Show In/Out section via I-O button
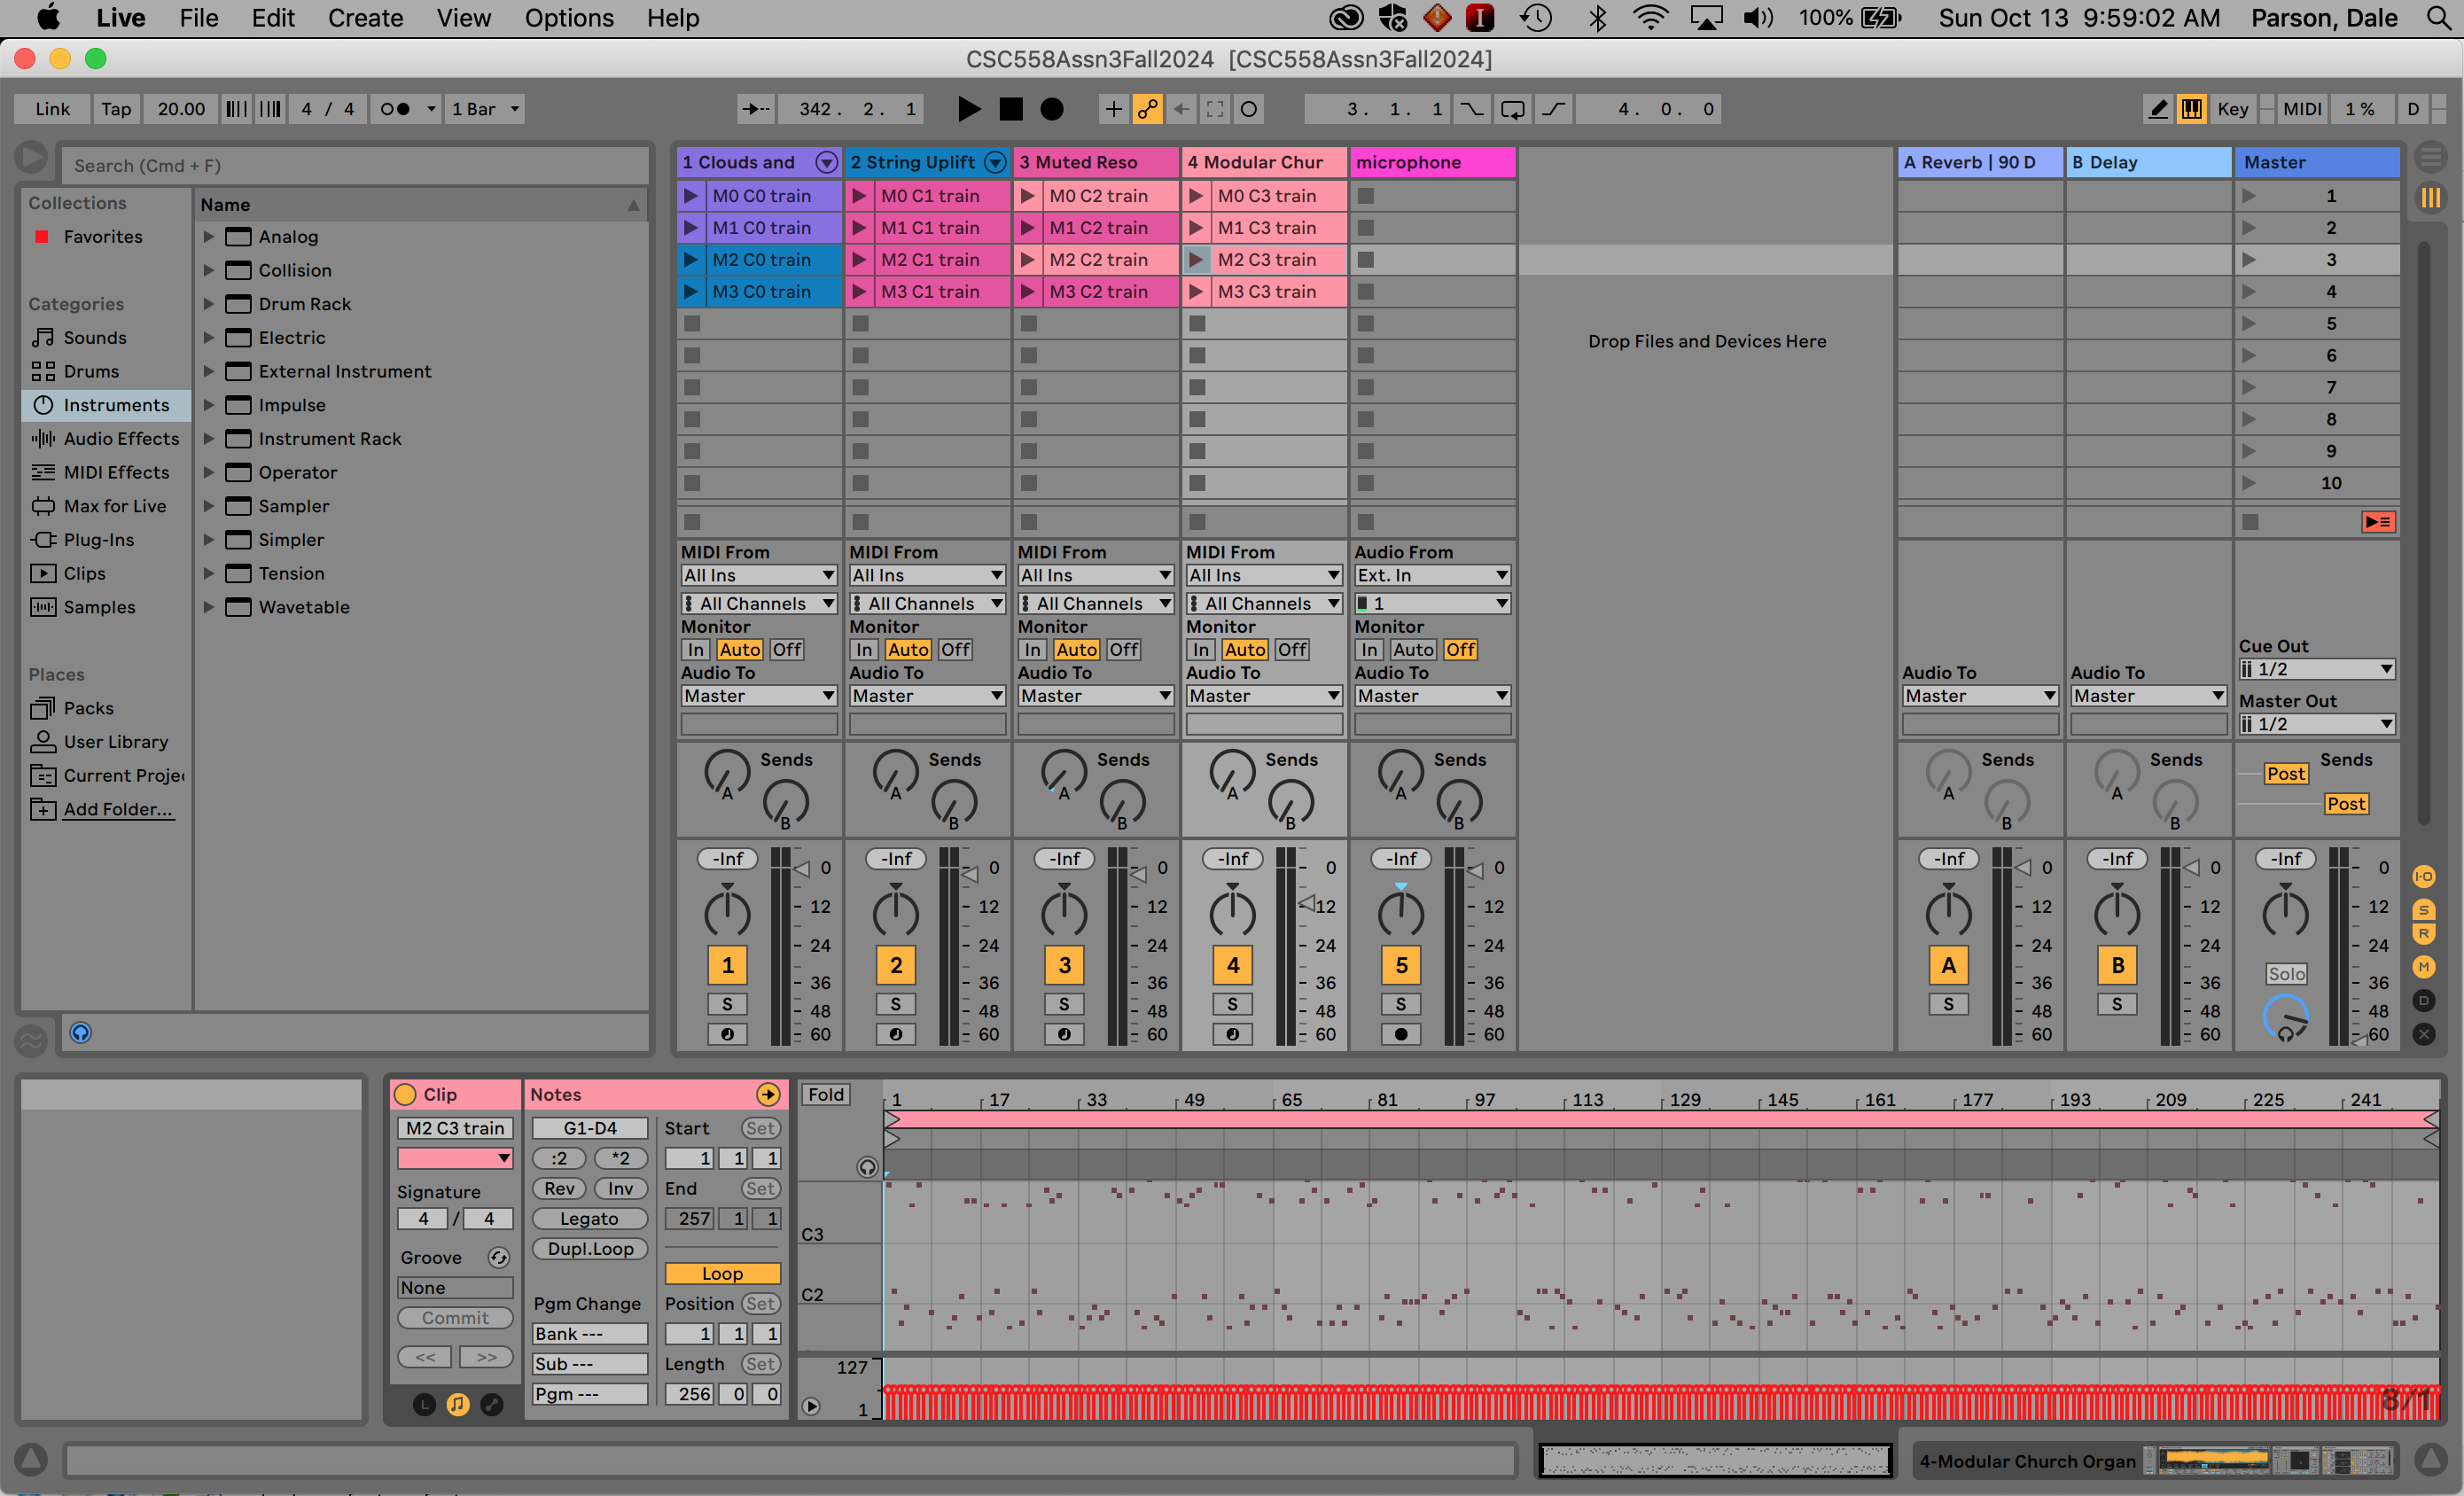 pos(2424,877)
